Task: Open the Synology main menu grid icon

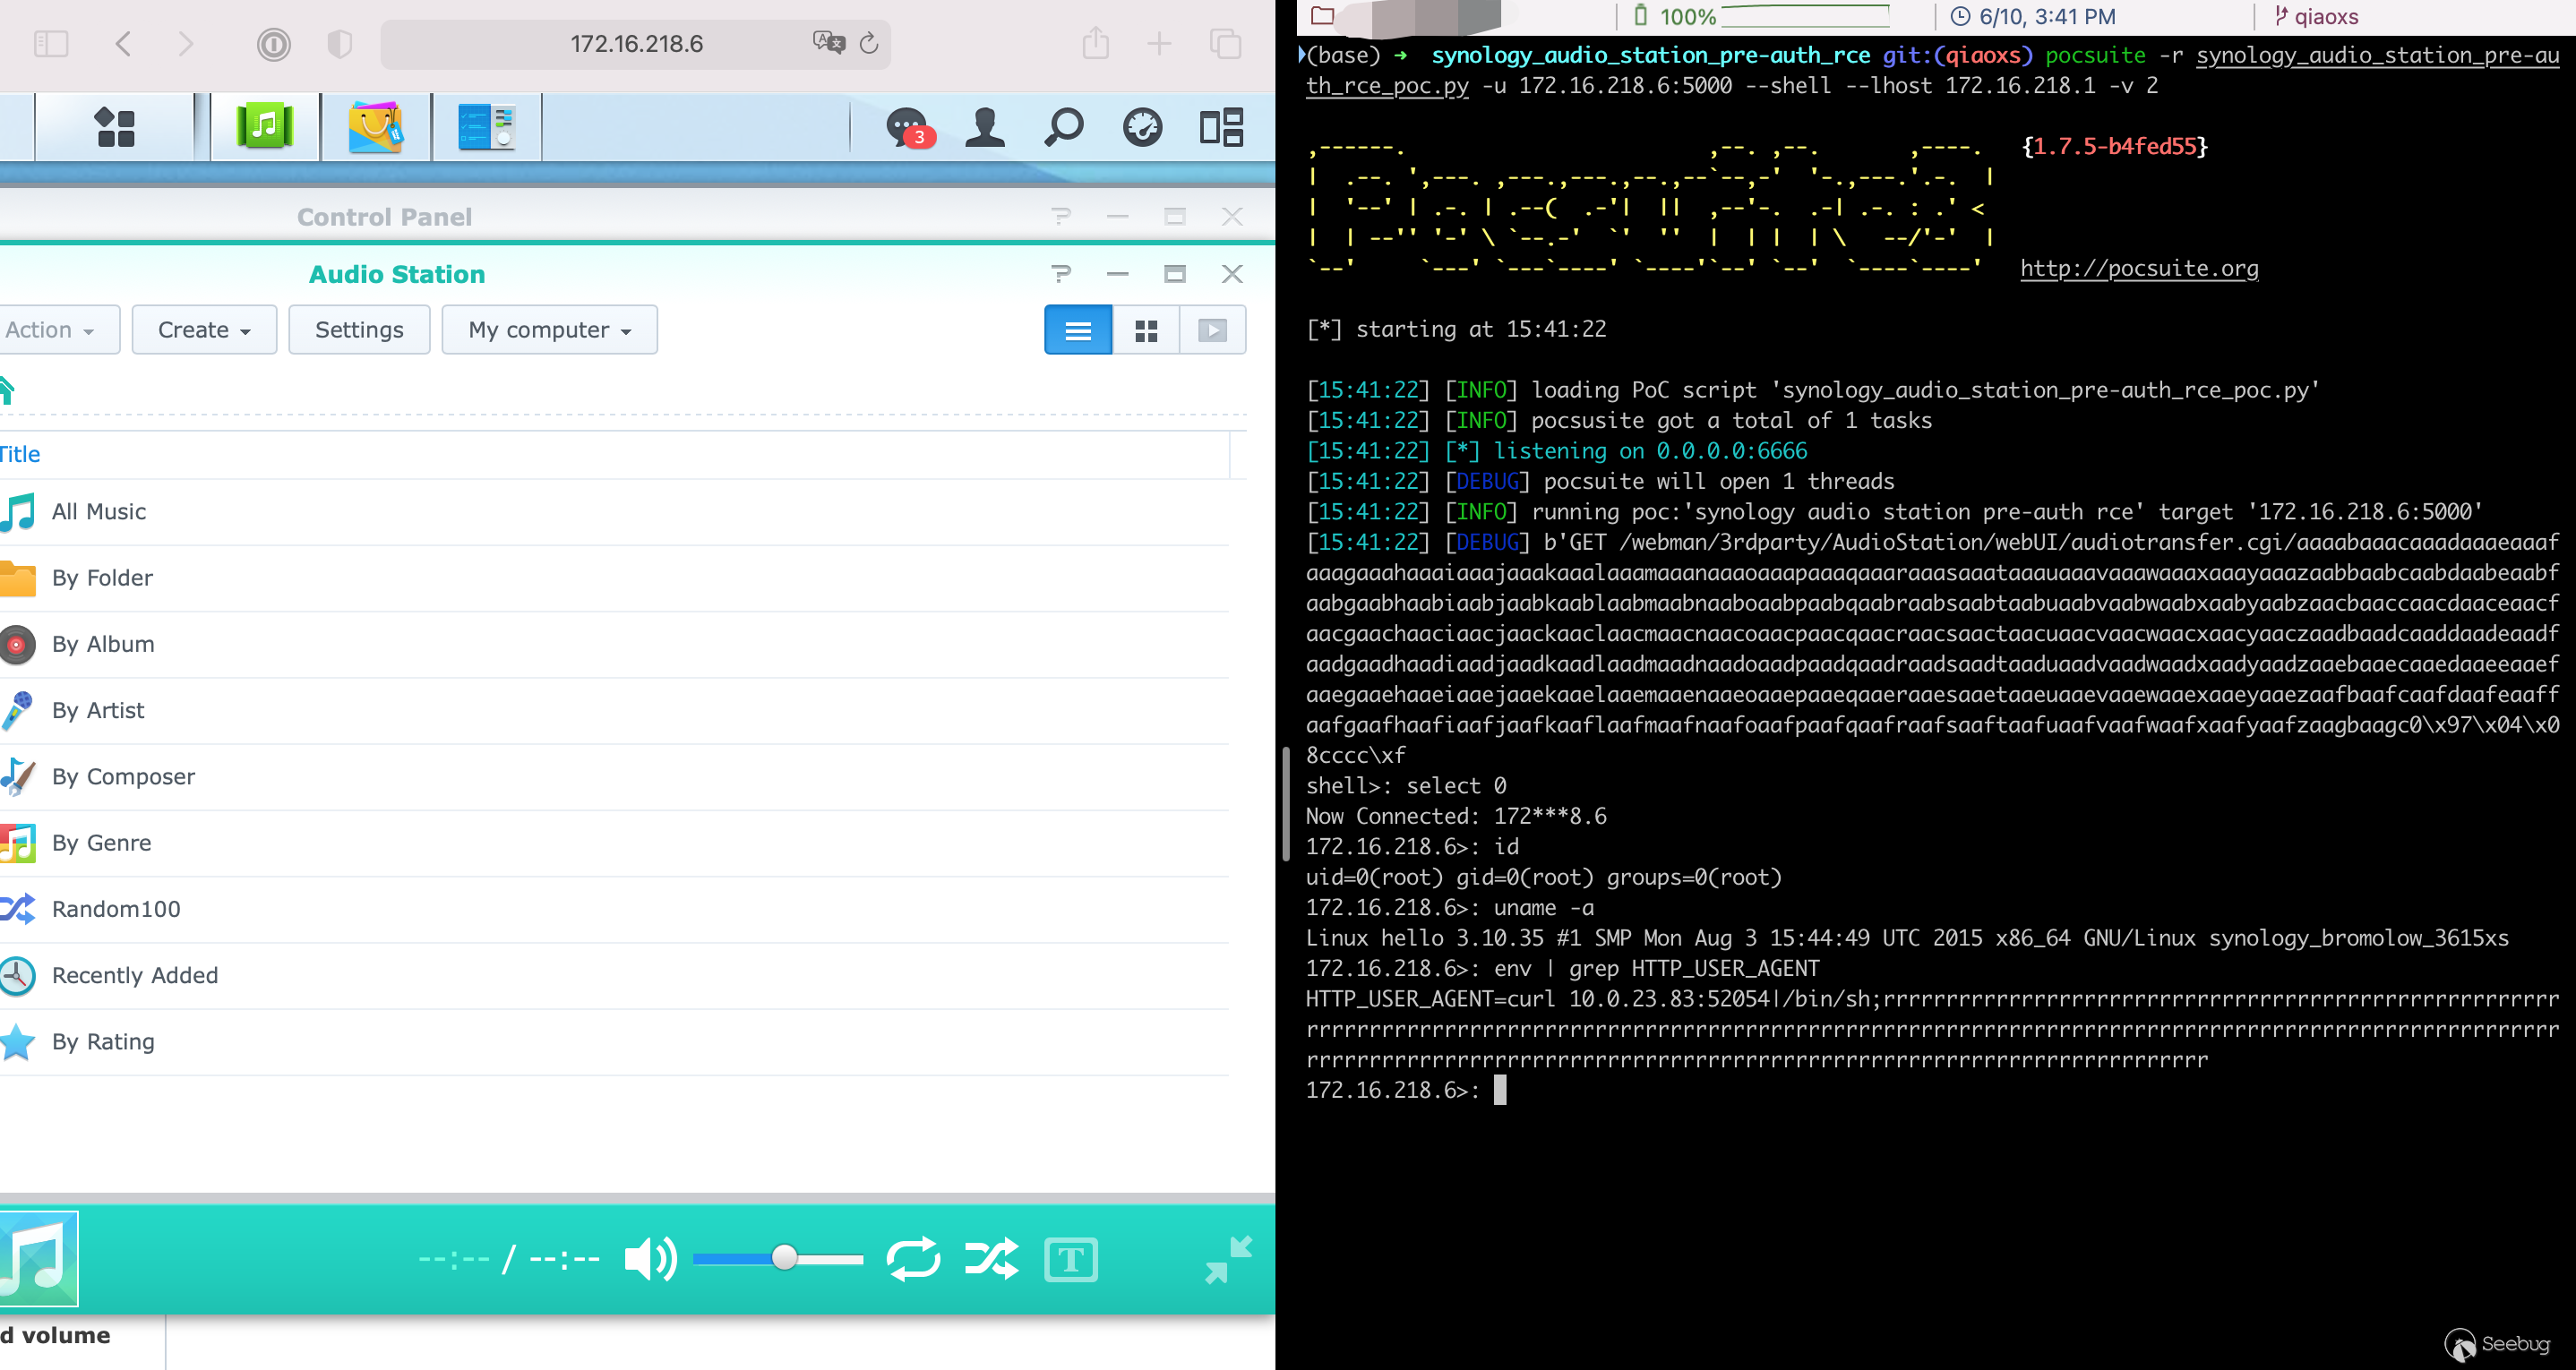Action: (x=114, y=127)
